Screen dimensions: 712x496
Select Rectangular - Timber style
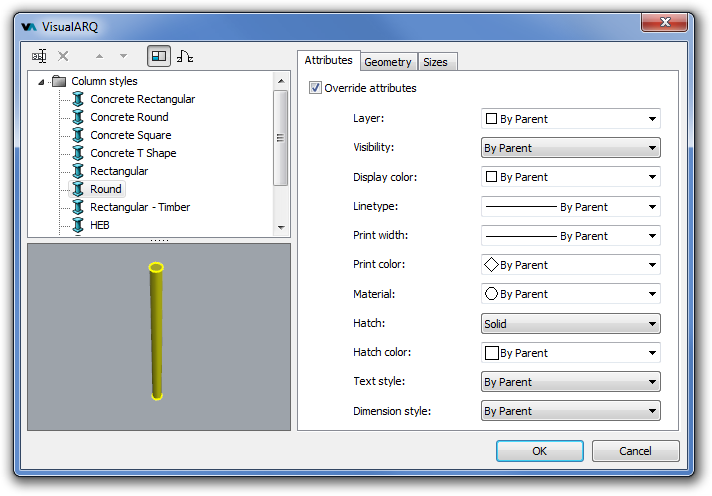(140, 207)
